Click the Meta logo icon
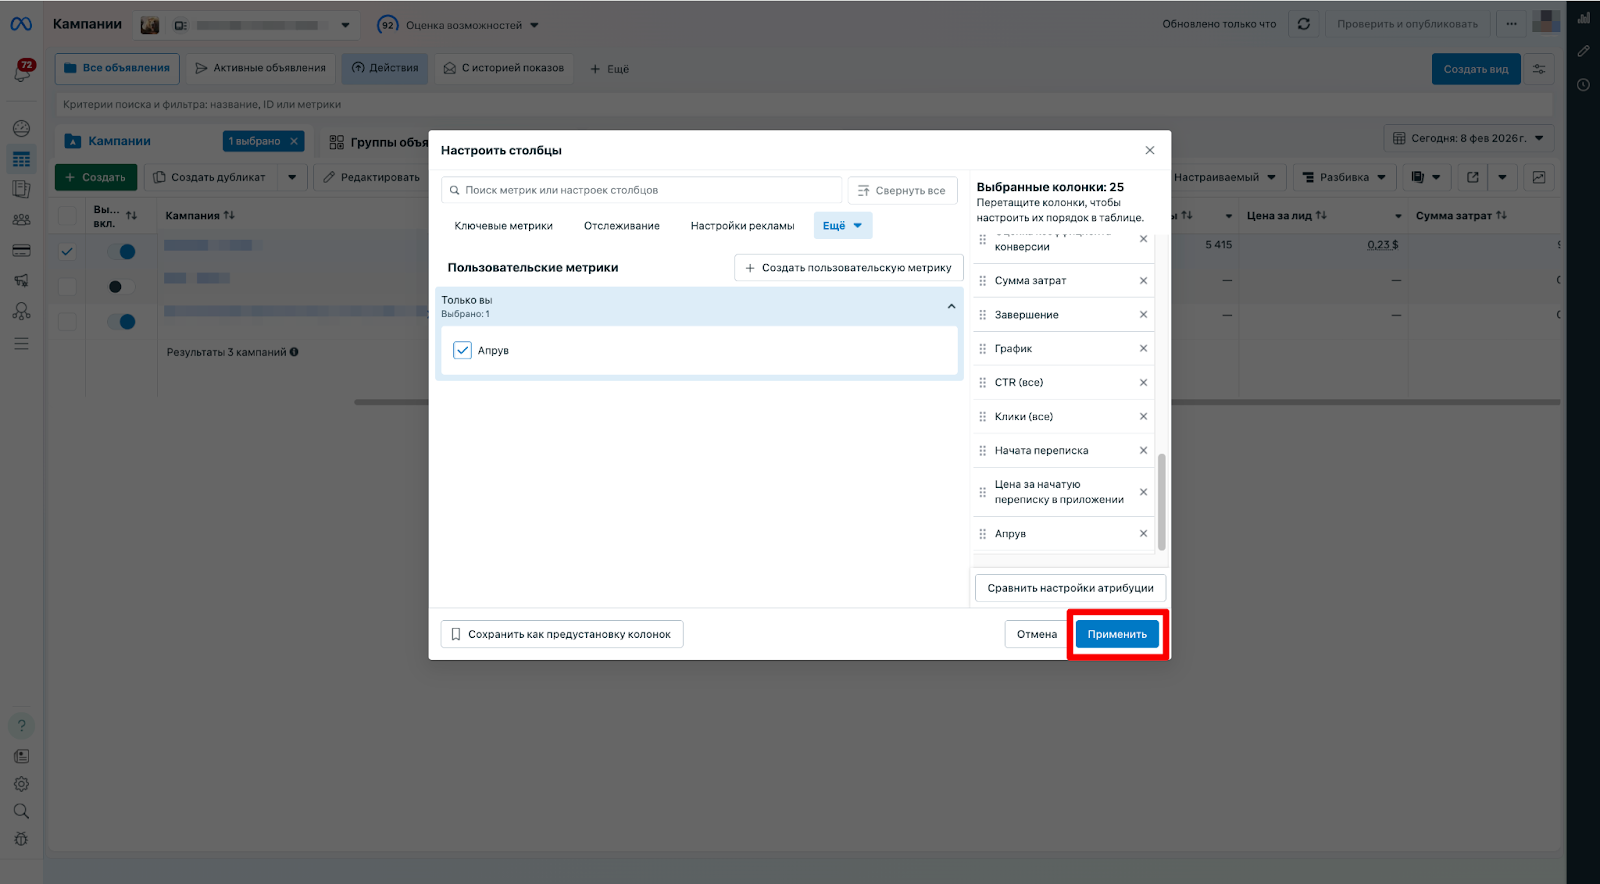This screenshot has height=884, width=1600. pyautogui.click(x=21, y=24)
